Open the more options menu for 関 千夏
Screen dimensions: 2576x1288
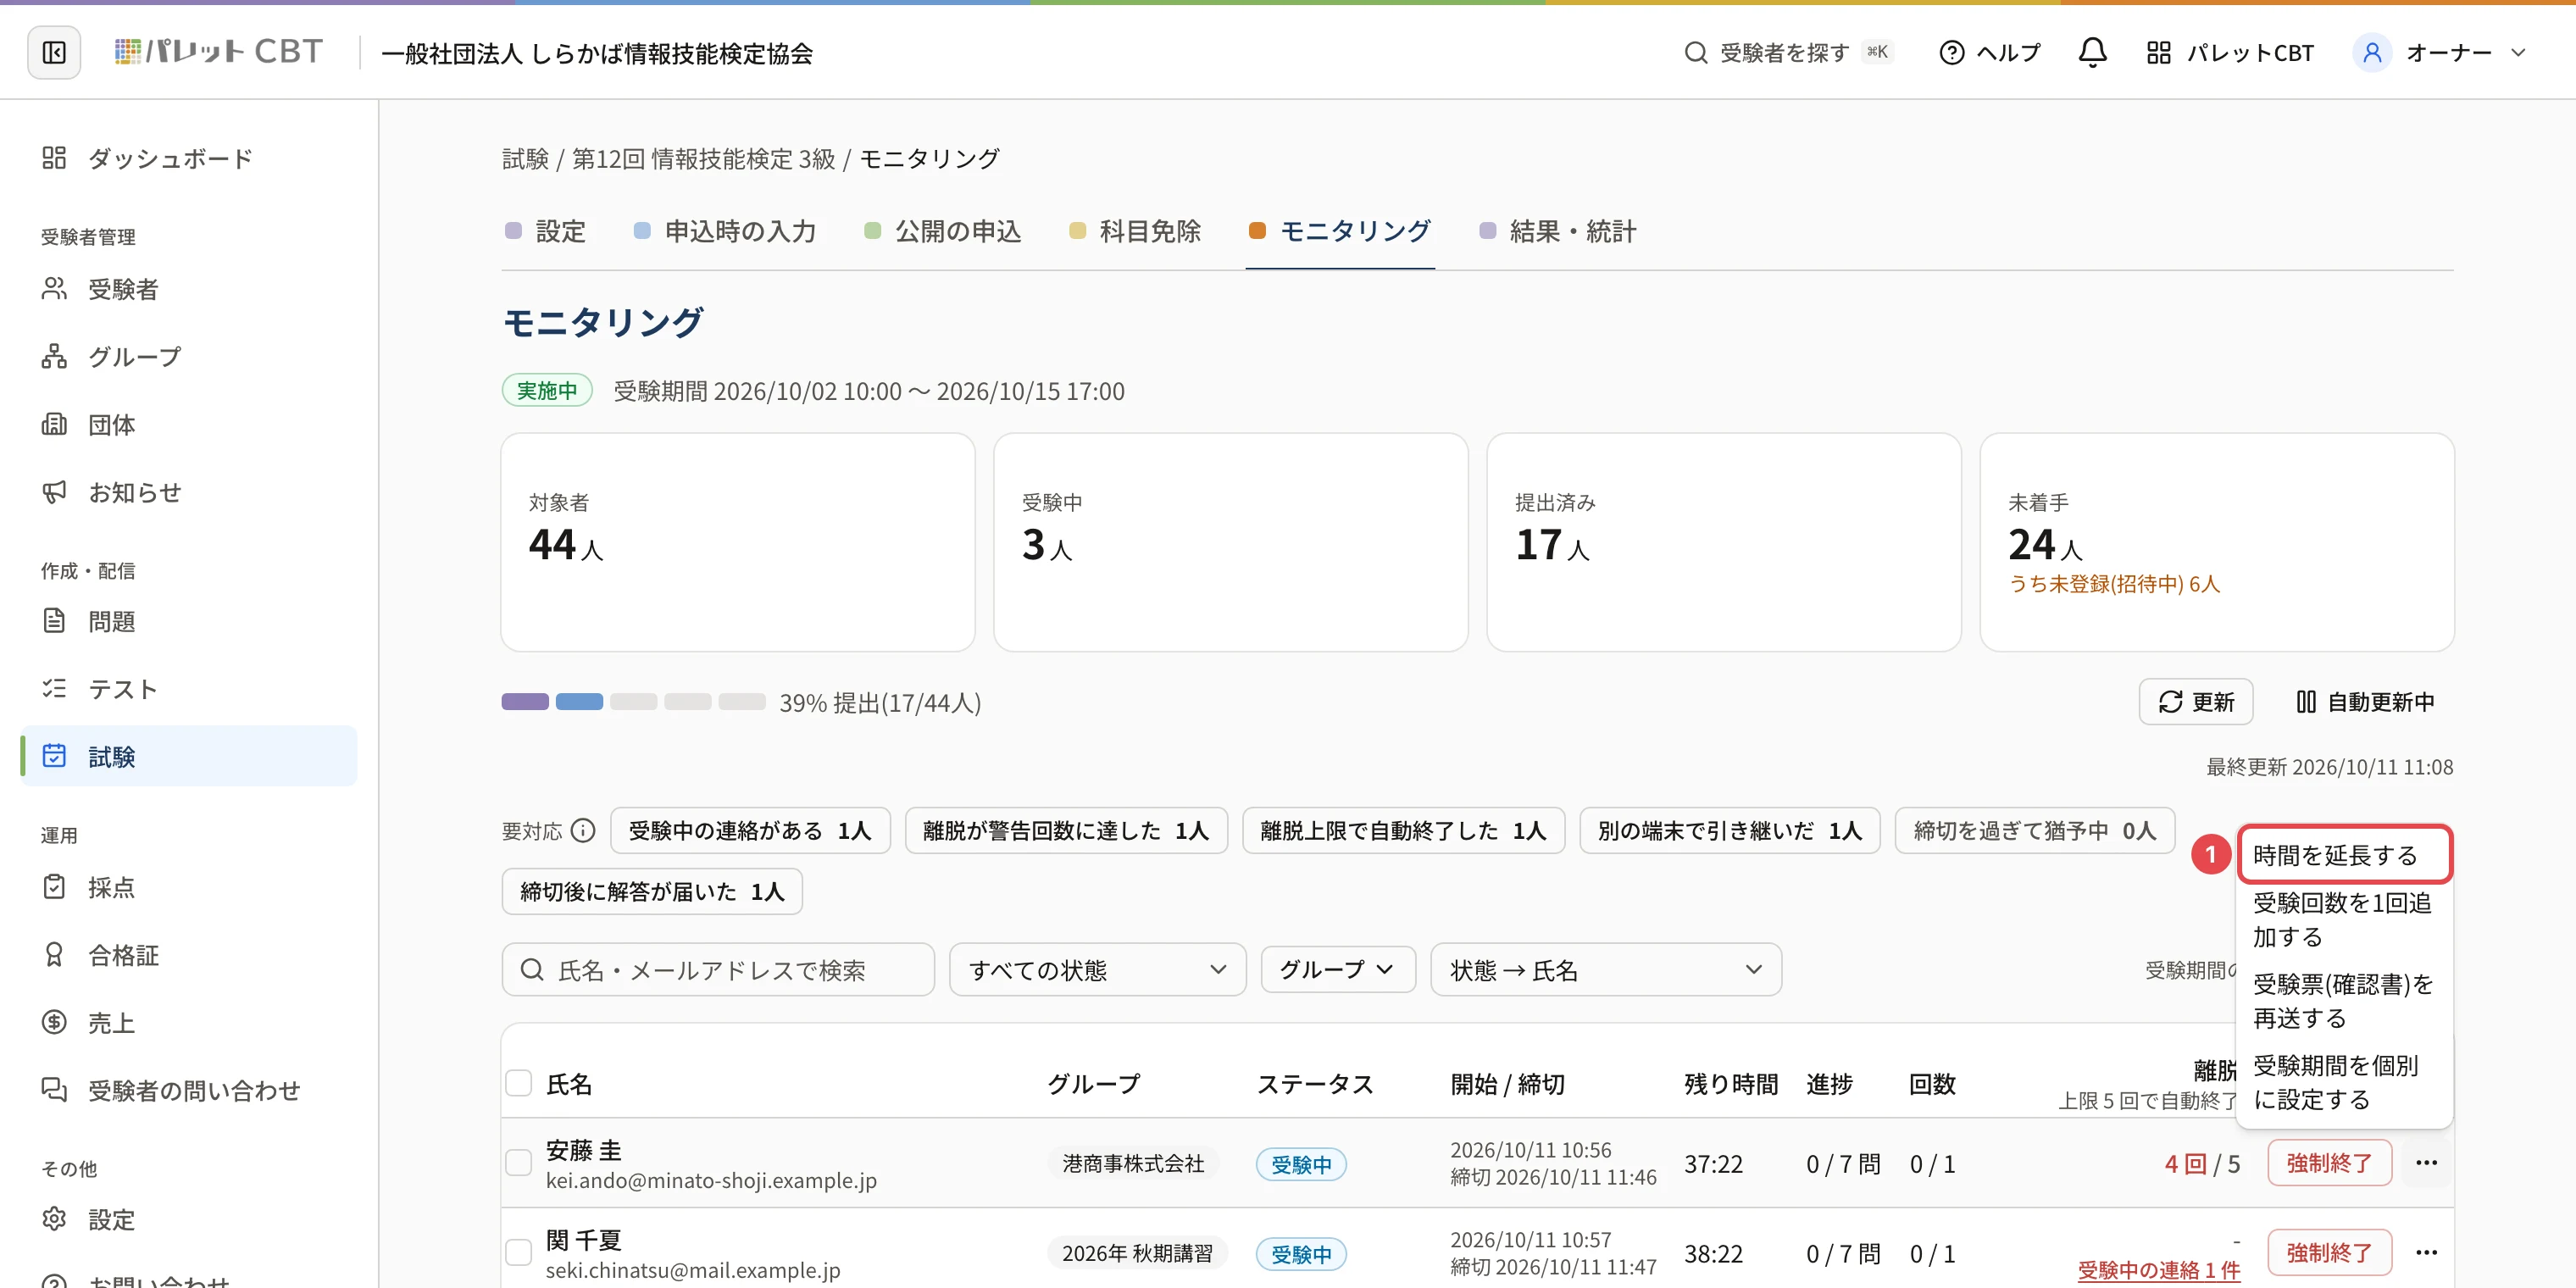pos(2426,1253)
